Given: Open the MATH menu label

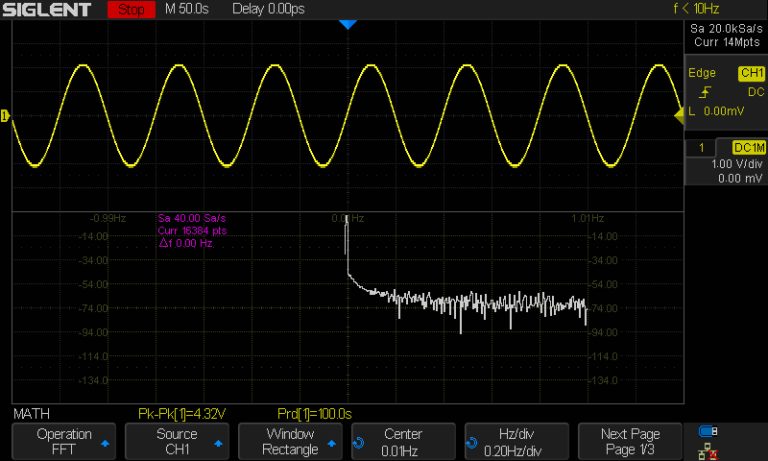Looking at the screenshot, I should tap(30, 413).
